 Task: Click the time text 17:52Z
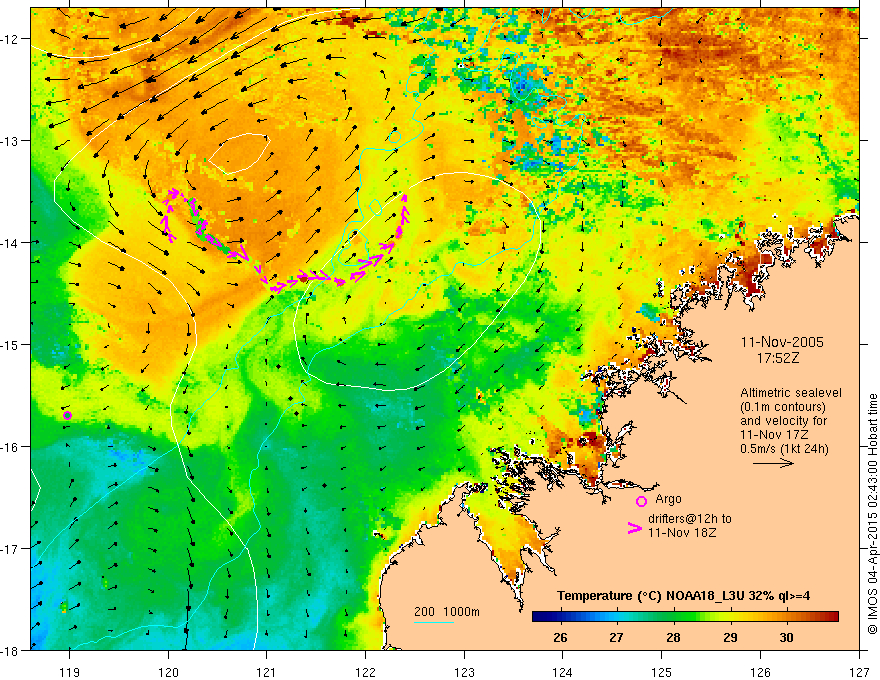777,358
